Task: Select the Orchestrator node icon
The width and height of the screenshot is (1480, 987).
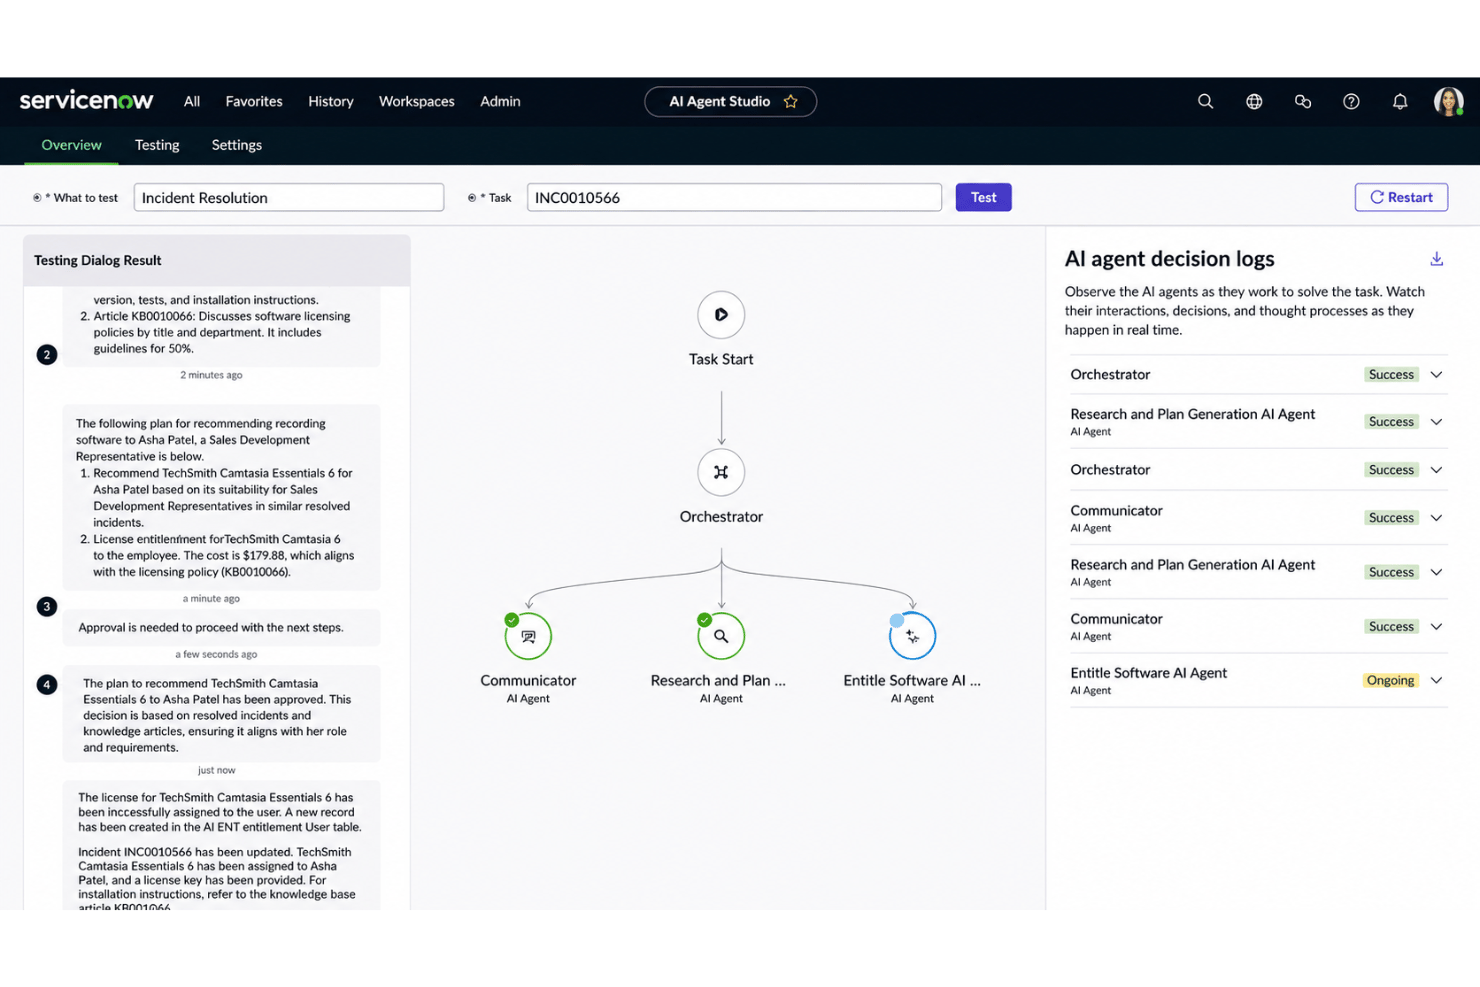Action: pos(721,472)
